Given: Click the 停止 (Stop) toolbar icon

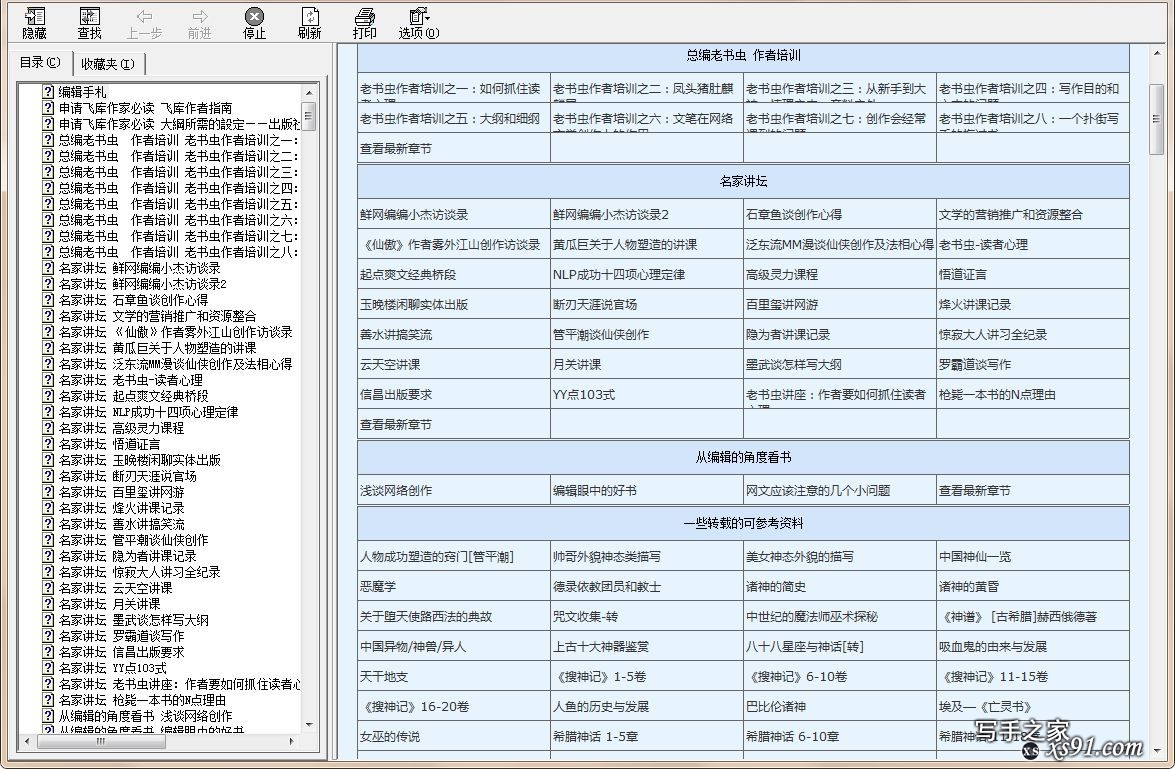Looking at the screenshot, I should (254, 16).
